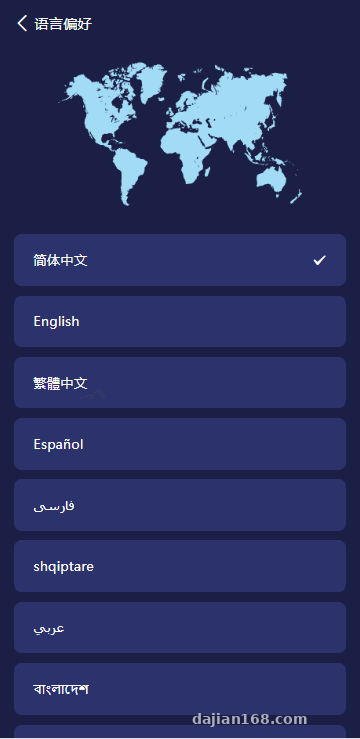Pick Español from the language list
360x739 pixels.
tap(180, 444)
